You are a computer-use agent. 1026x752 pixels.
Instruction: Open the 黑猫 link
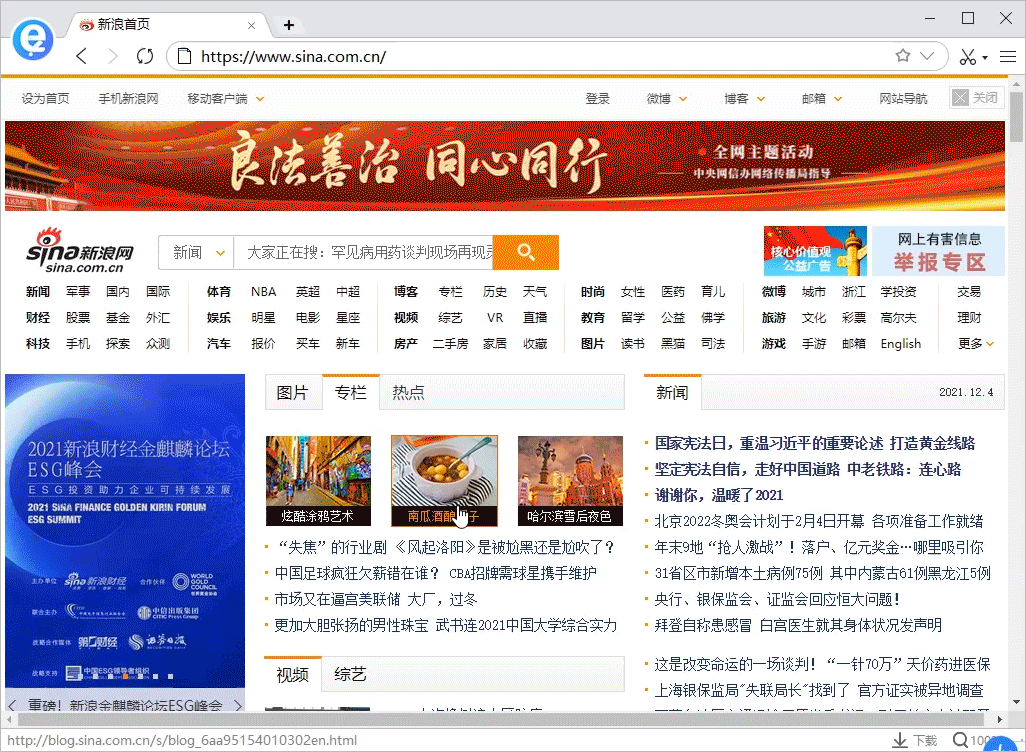(673, 344)
